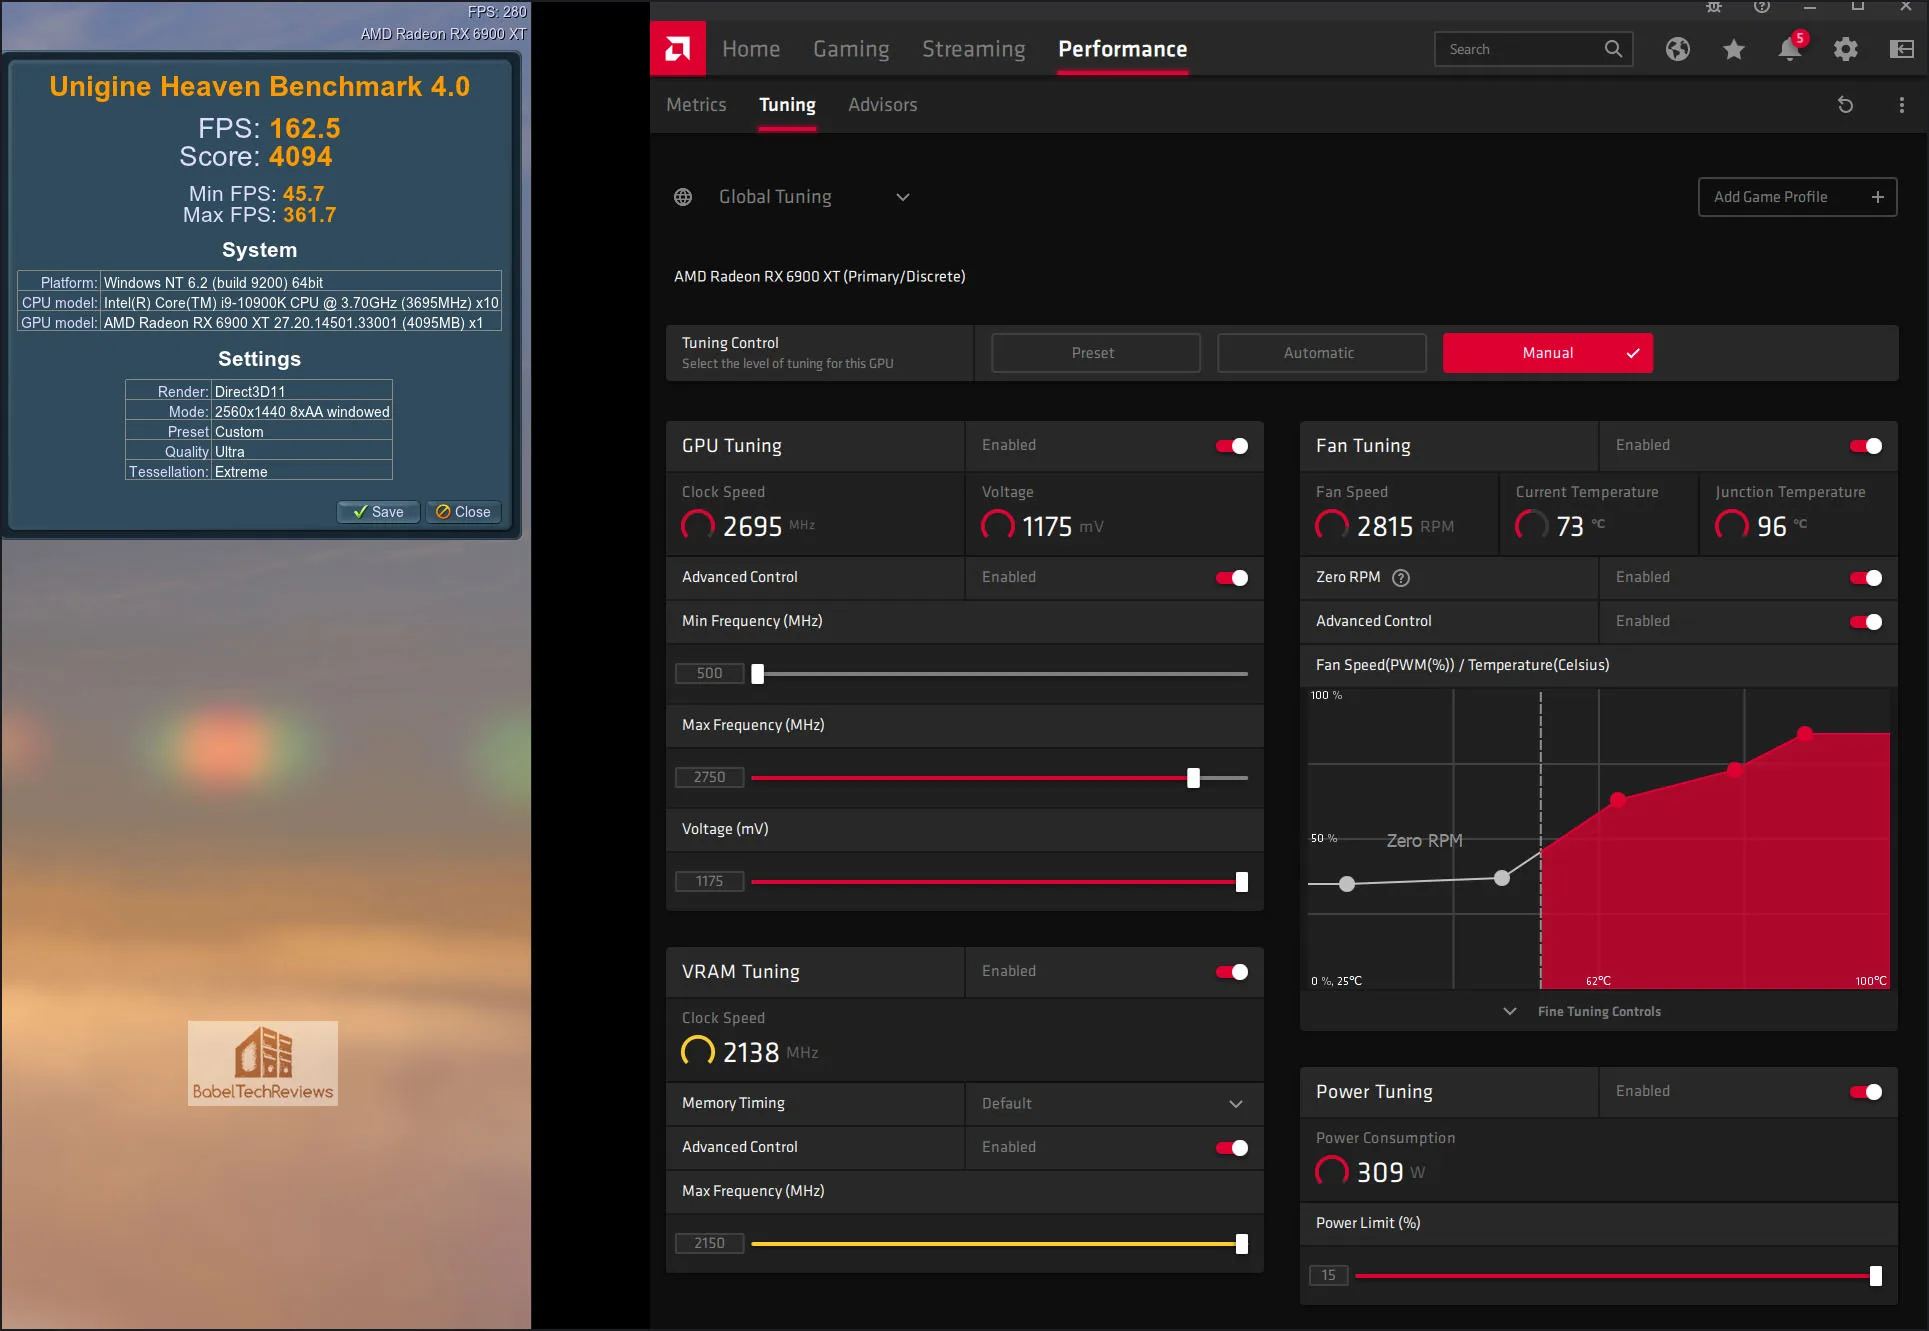Image resolution: width=1929 pixels, height=1331 pixels.
Task: Go to the Gaming tab
Action: pos(851,49)
